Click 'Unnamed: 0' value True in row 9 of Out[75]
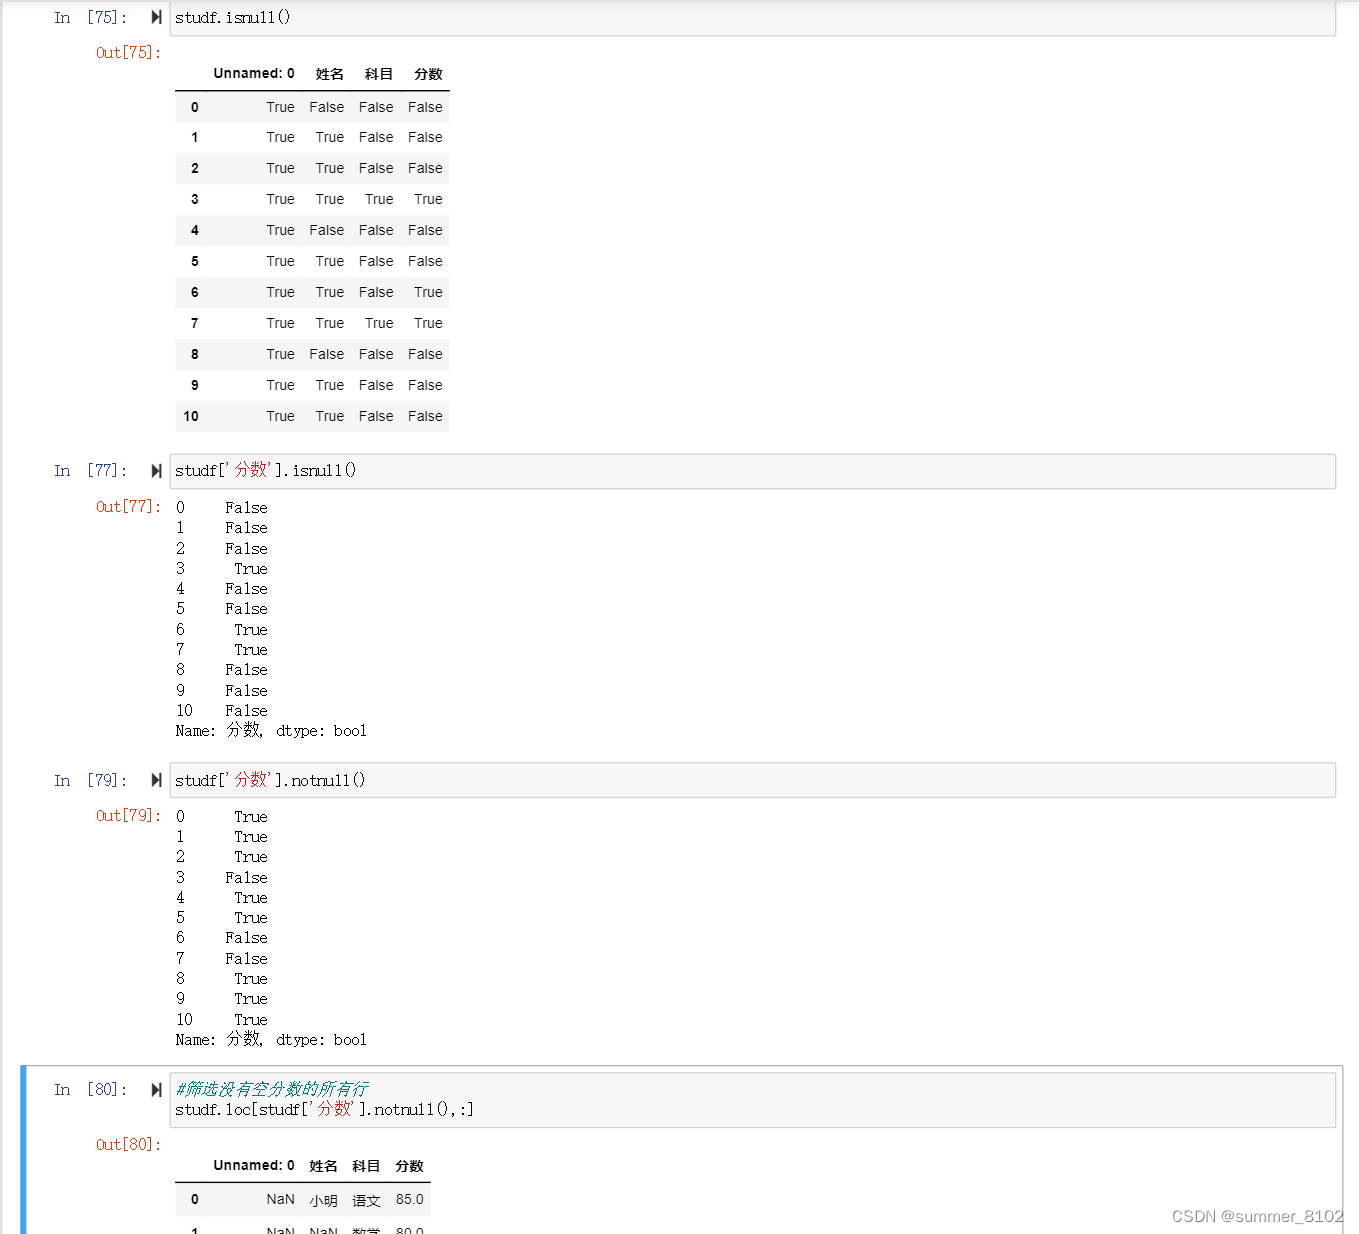This screenshot has width=1359, height=1234. click(x=281, y=385)
